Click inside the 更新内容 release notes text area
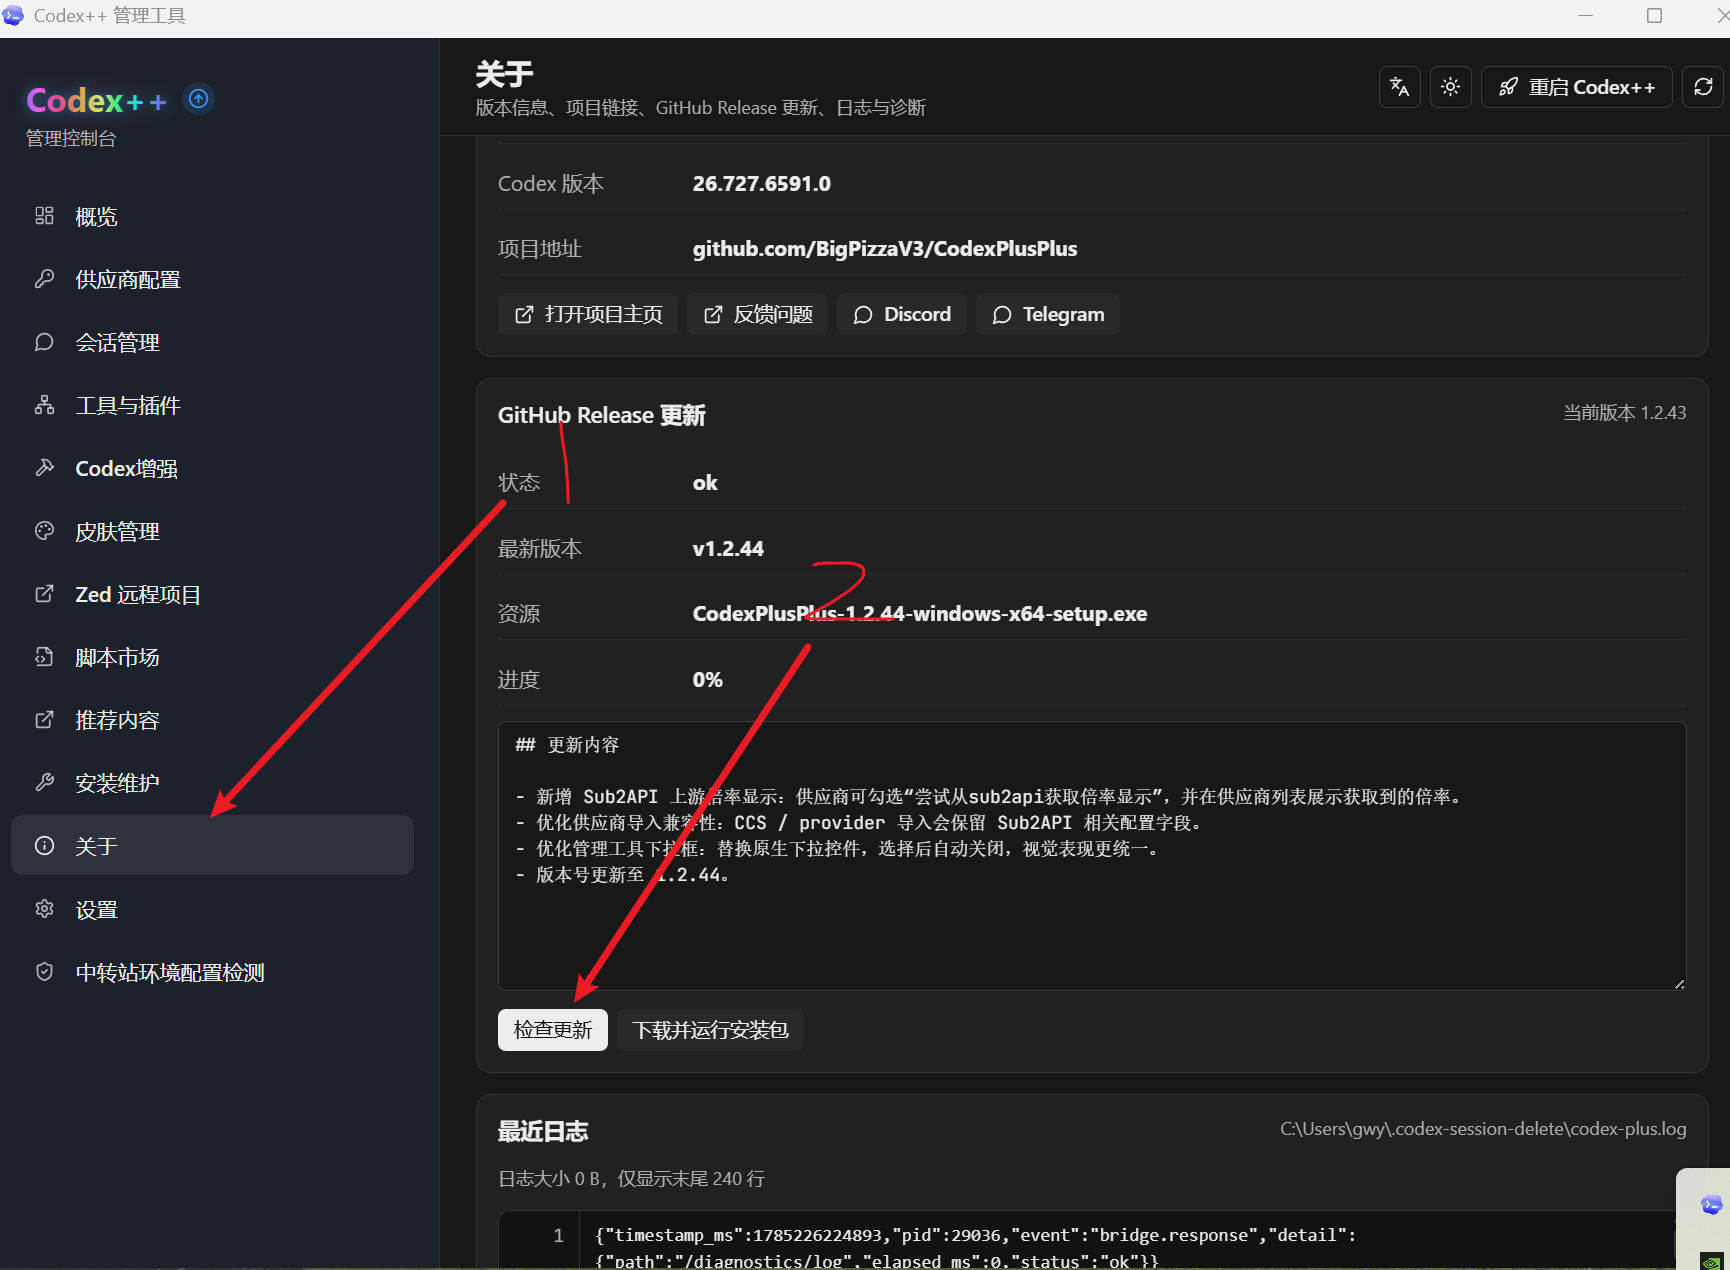The height and width of the screenshot is (1270, 1730). pyautogui.click(x=1092, y=856)
